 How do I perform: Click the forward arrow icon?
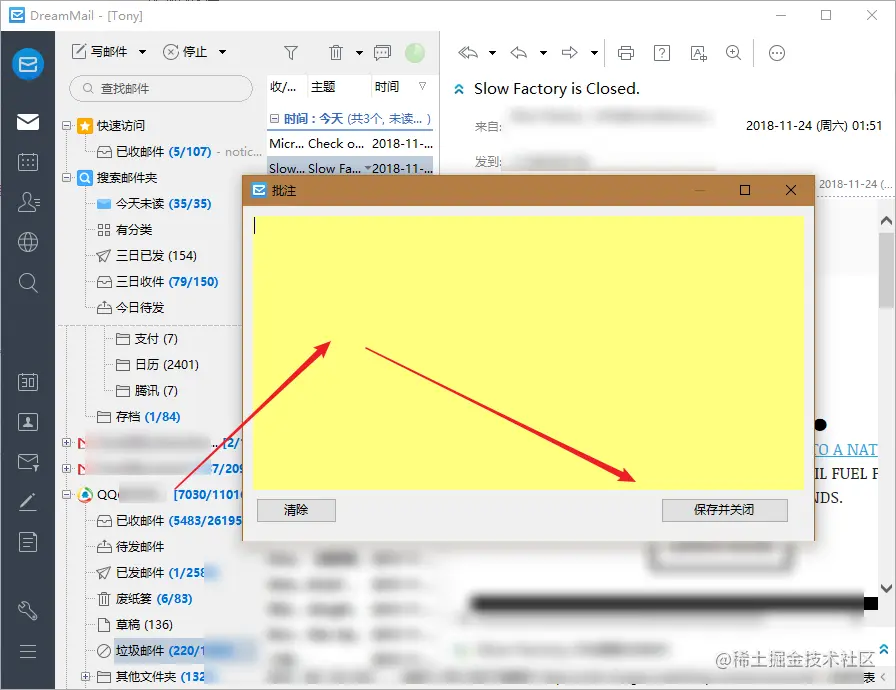pyautogui.click(x=570, y=53)
